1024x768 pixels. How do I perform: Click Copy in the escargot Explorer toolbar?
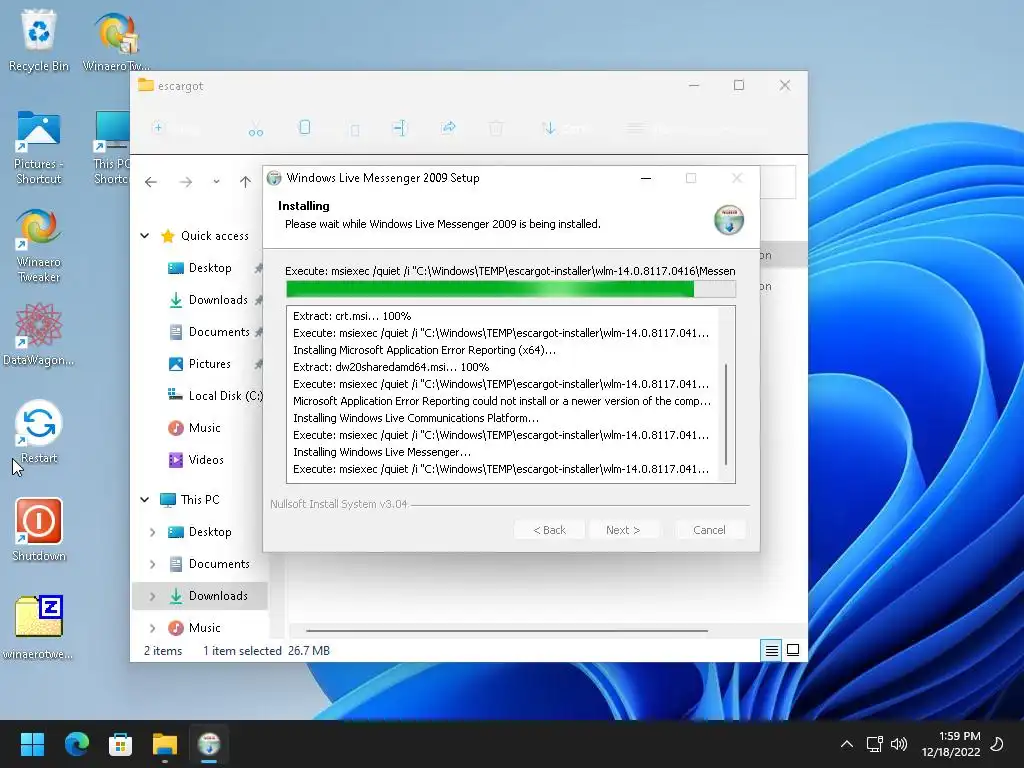click(x=304, y=129)
